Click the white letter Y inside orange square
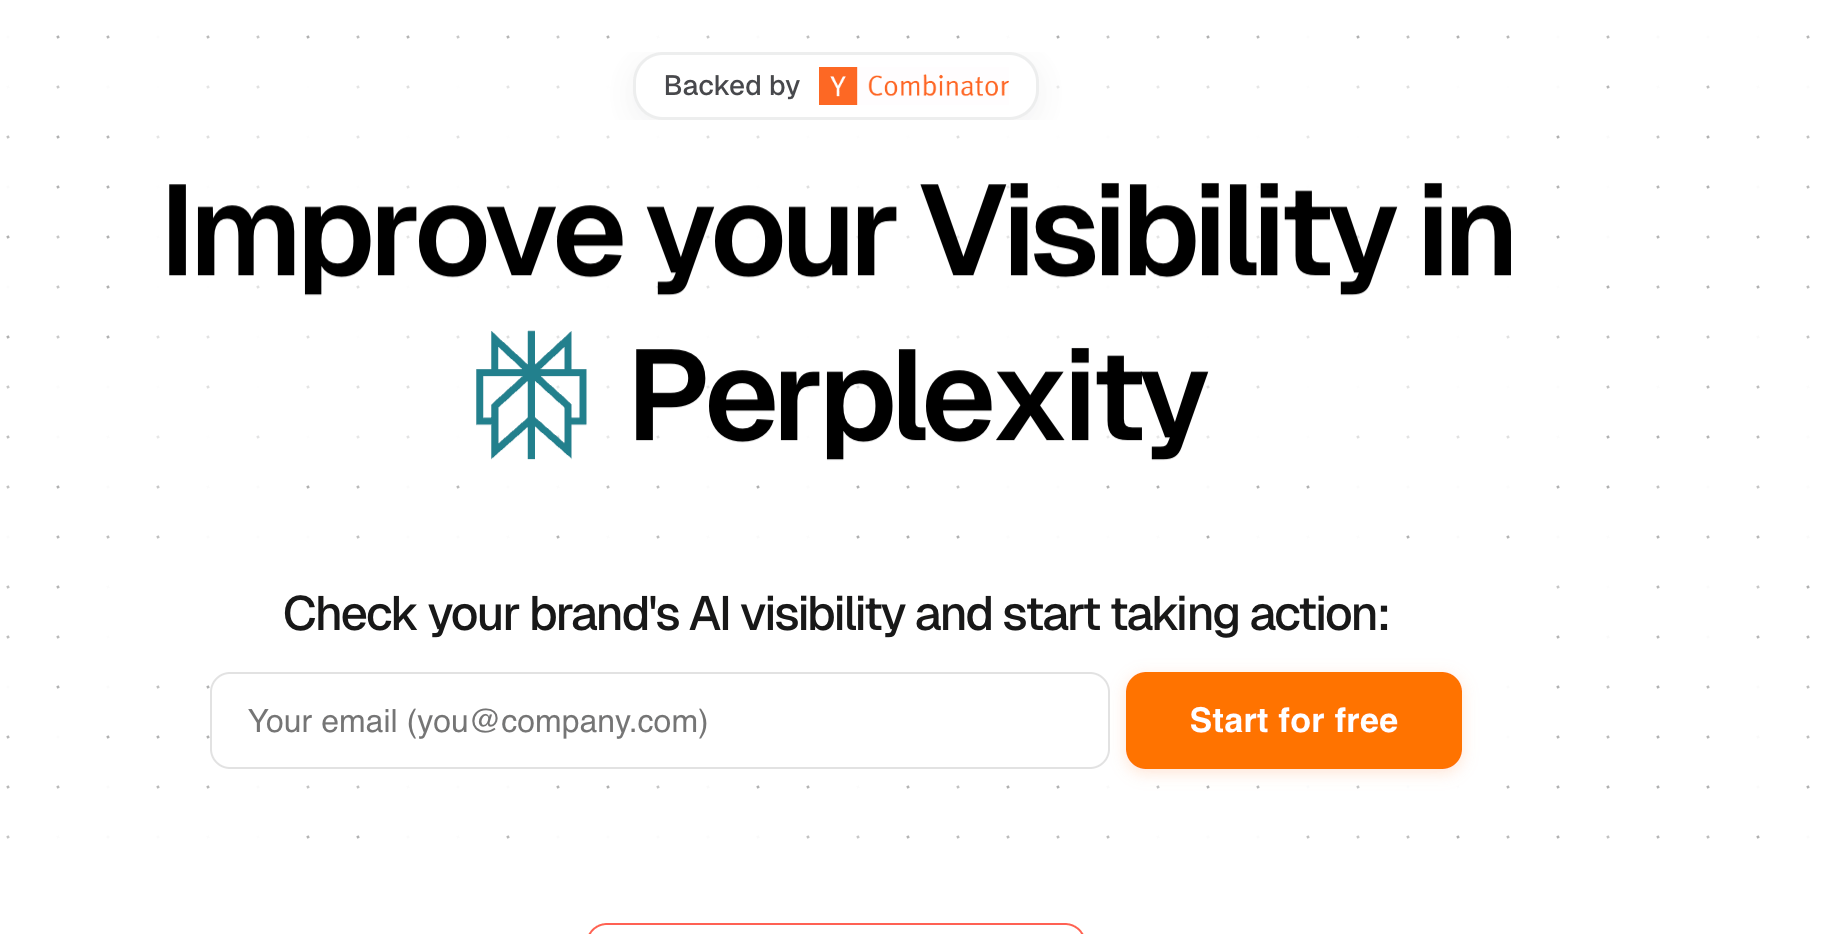The width and height of the screenshot is (1838, 934). coord(838,87)
